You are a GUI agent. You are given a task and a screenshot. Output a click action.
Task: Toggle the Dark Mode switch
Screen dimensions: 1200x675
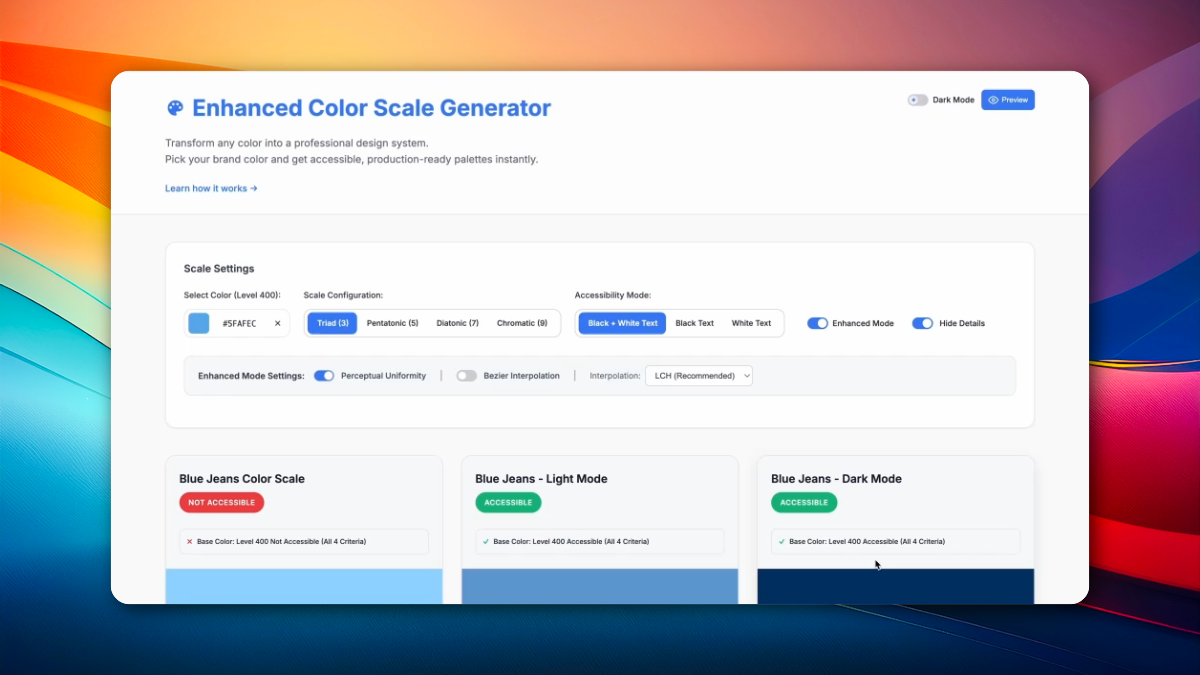(918, 99)
